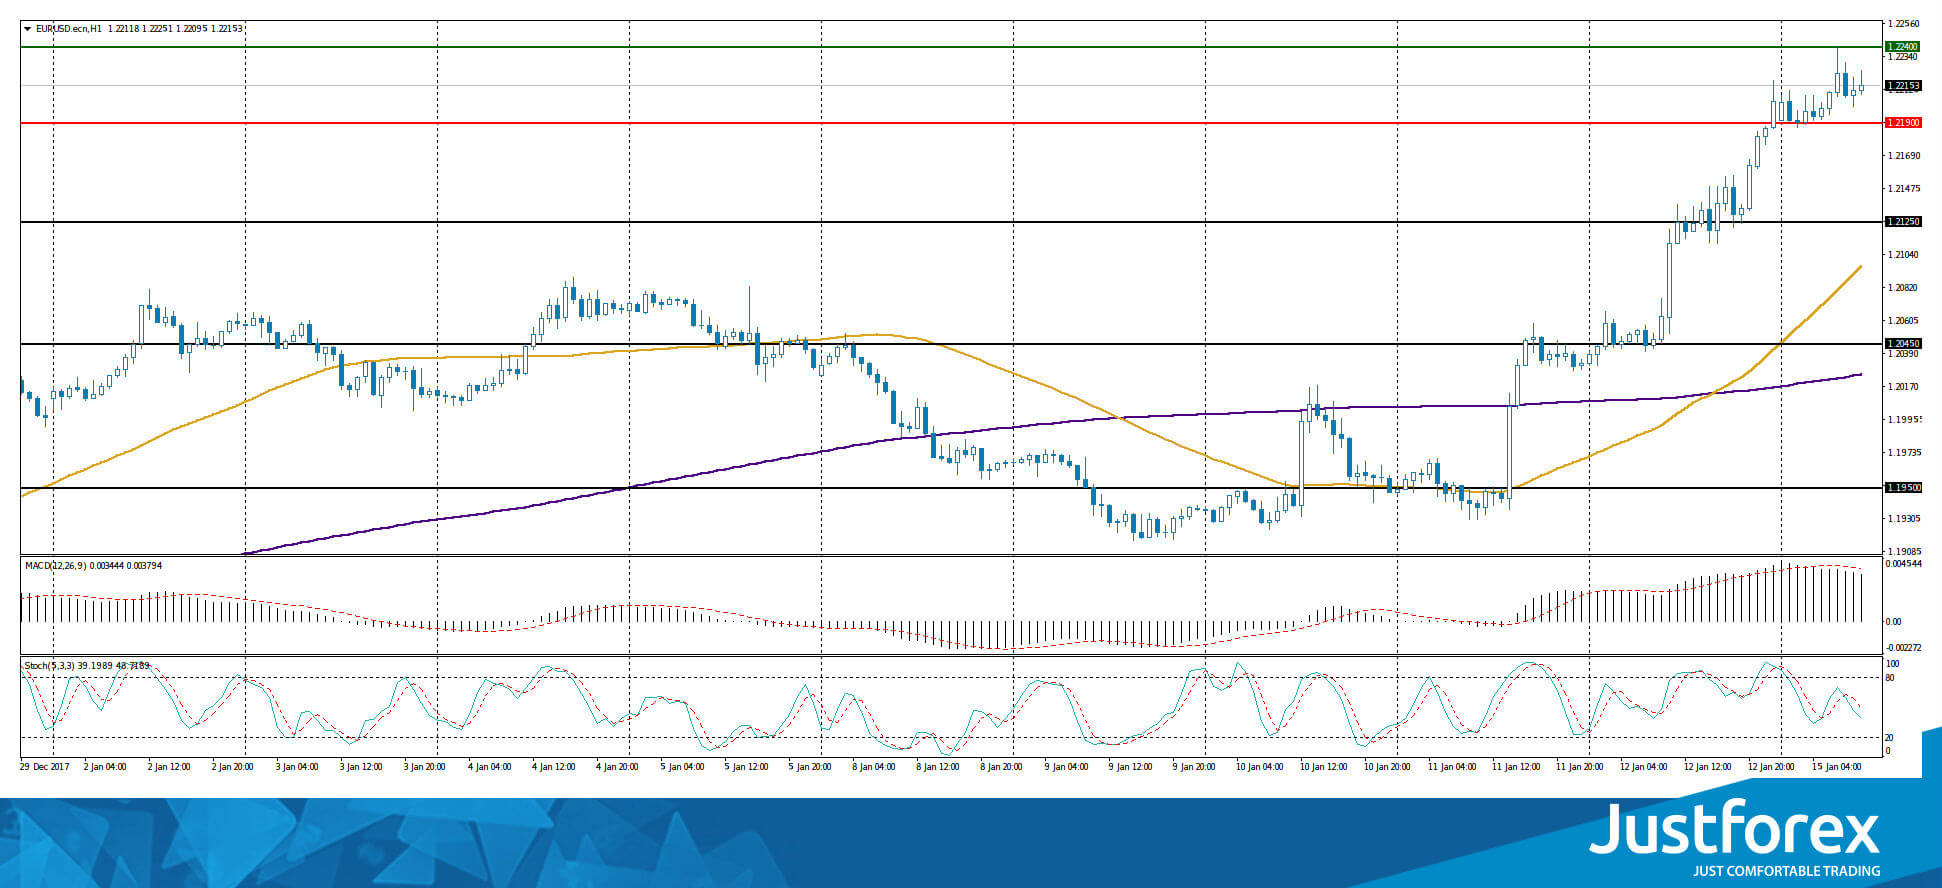Click the Stochastic scale value 20
The image size is (1942, 888).
tap(1890, 738)
